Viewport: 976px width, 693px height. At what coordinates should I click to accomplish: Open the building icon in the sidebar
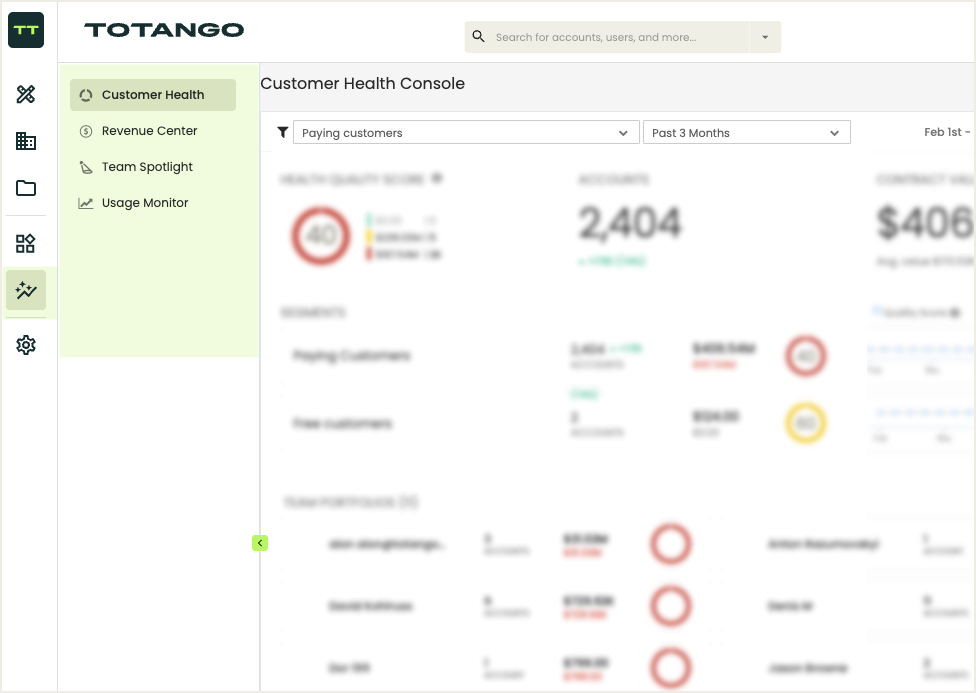[x=26, y=141]
